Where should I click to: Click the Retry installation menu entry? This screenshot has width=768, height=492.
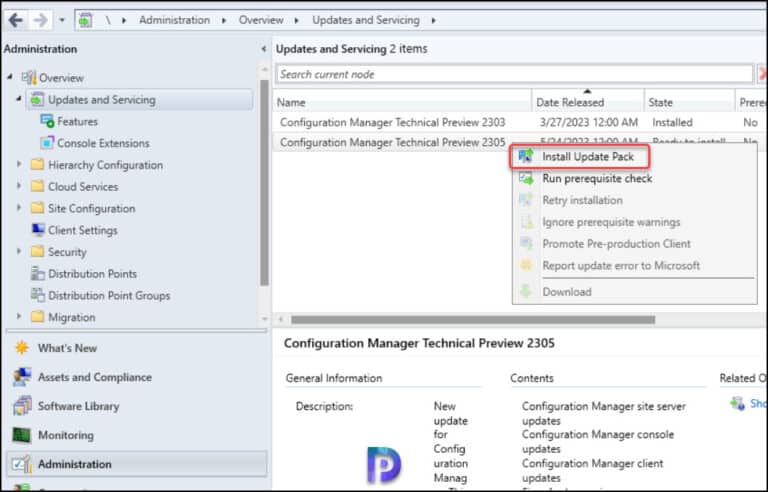(582, 200)
